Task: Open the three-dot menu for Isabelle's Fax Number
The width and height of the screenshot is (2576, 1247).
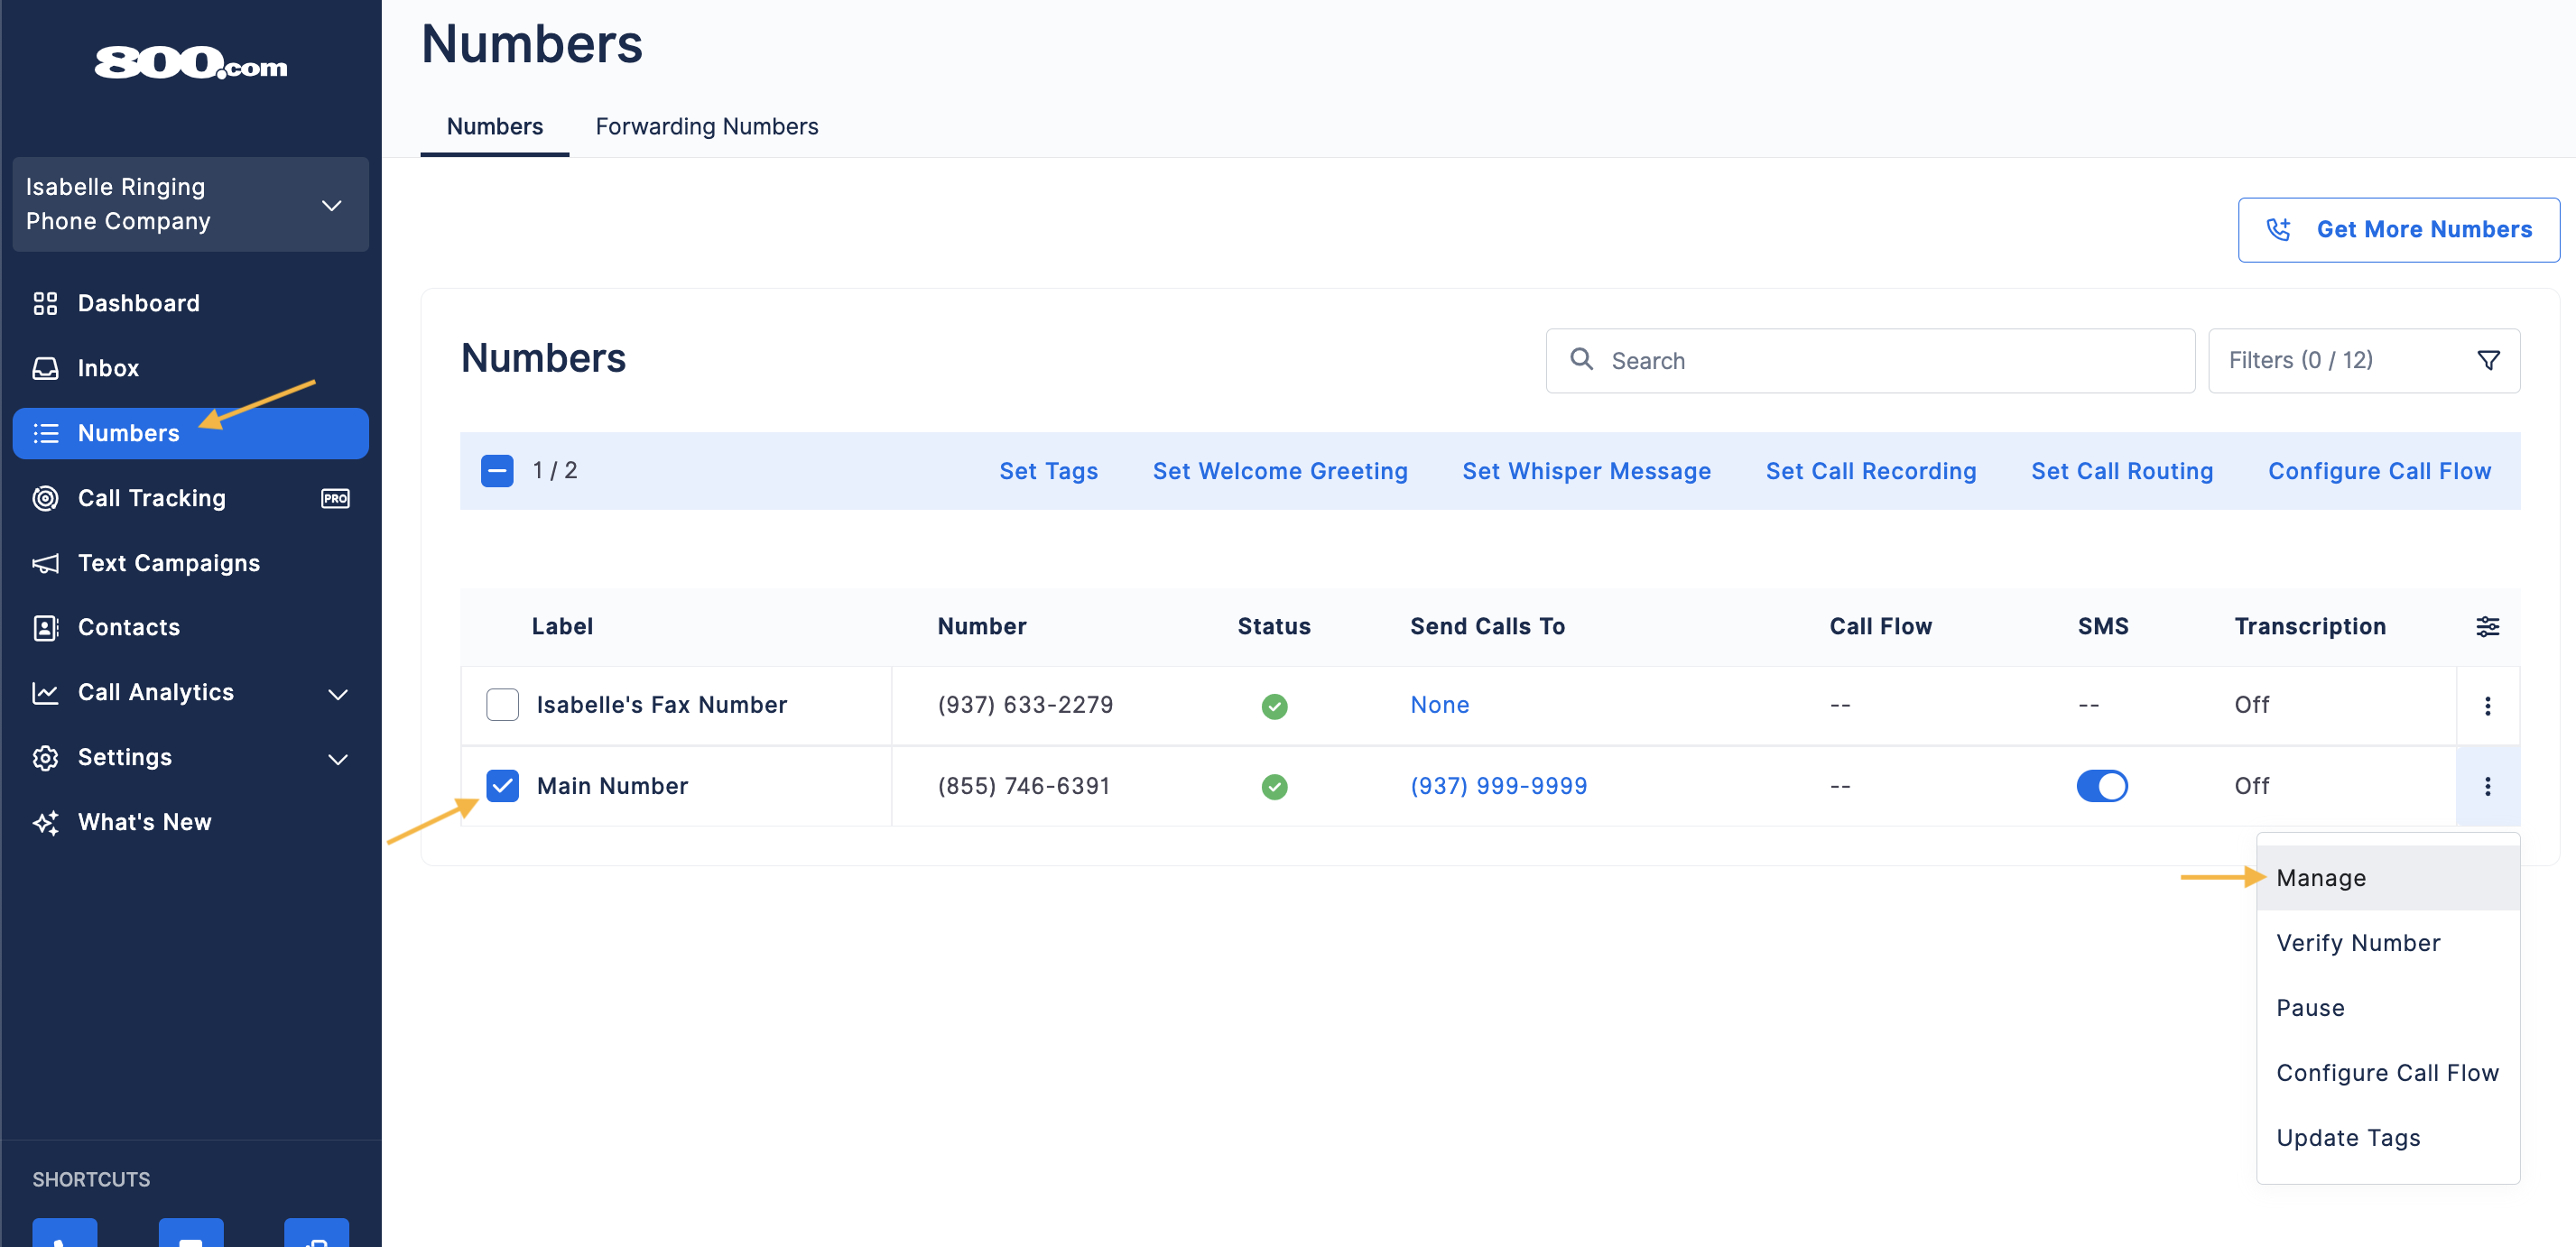Action: pyautogui.click(x=2487, y=706)
